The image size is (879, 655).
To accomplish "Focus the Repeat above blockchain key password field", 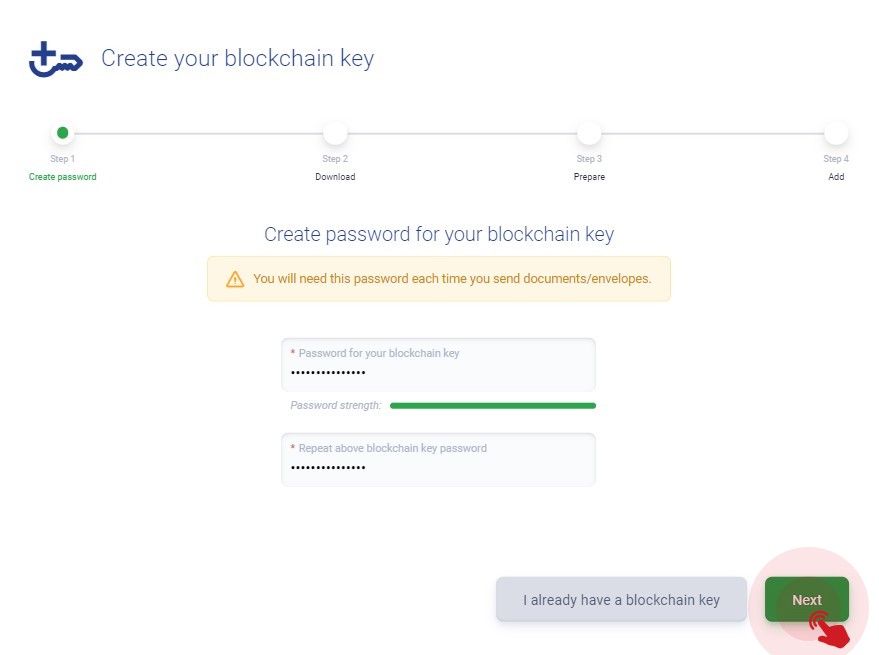I will click(x=438, y=459).
